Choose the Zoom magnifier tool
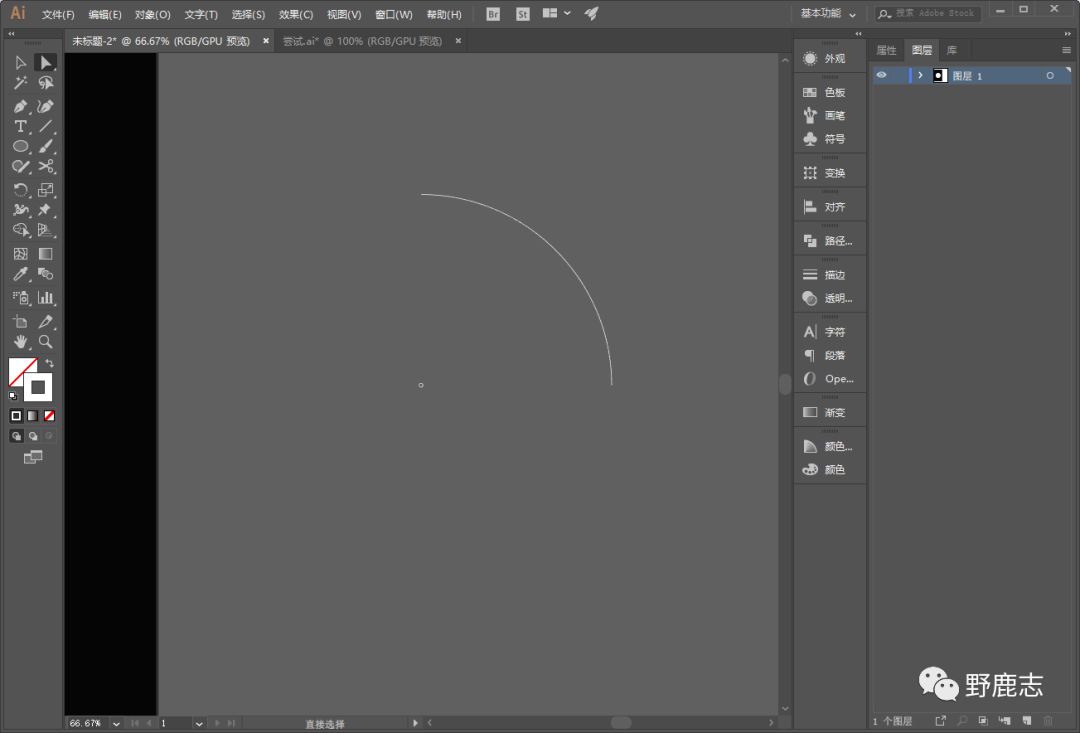 coord(46,342)
